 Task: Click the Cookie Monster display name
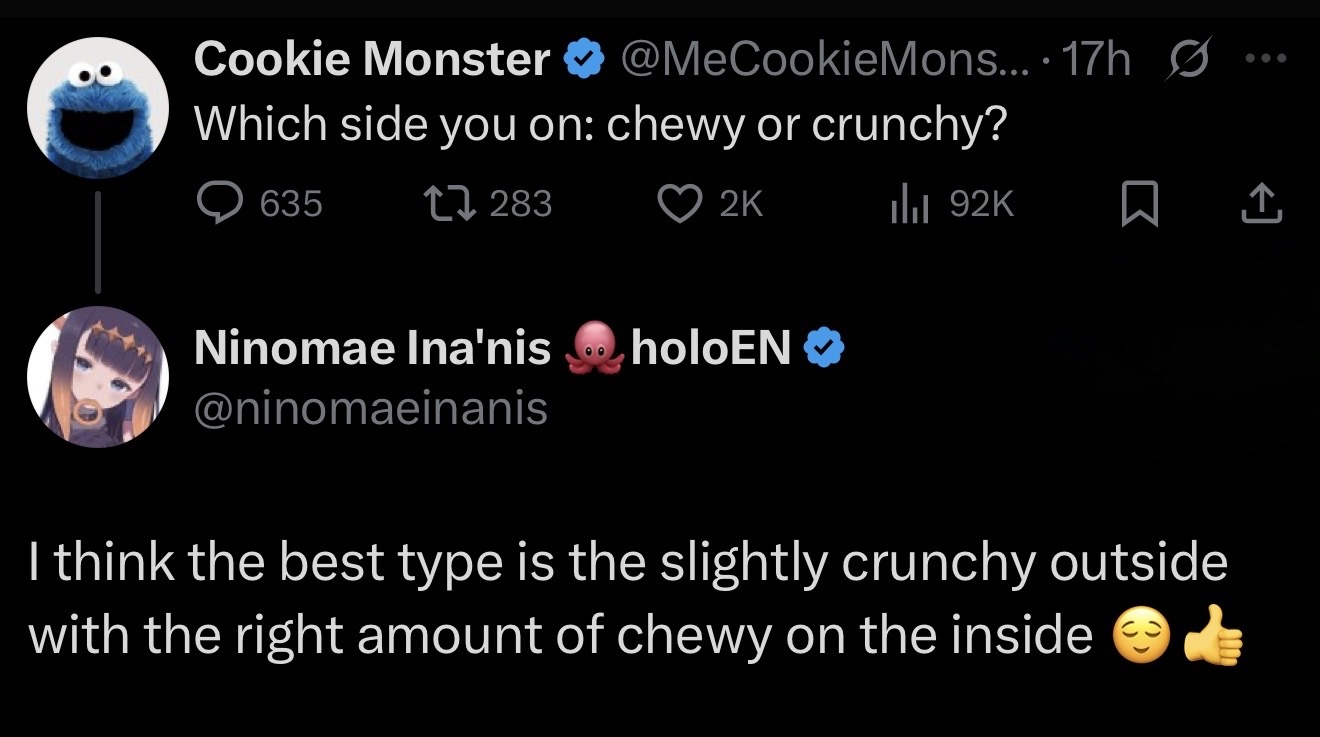[x=371, y=60]
